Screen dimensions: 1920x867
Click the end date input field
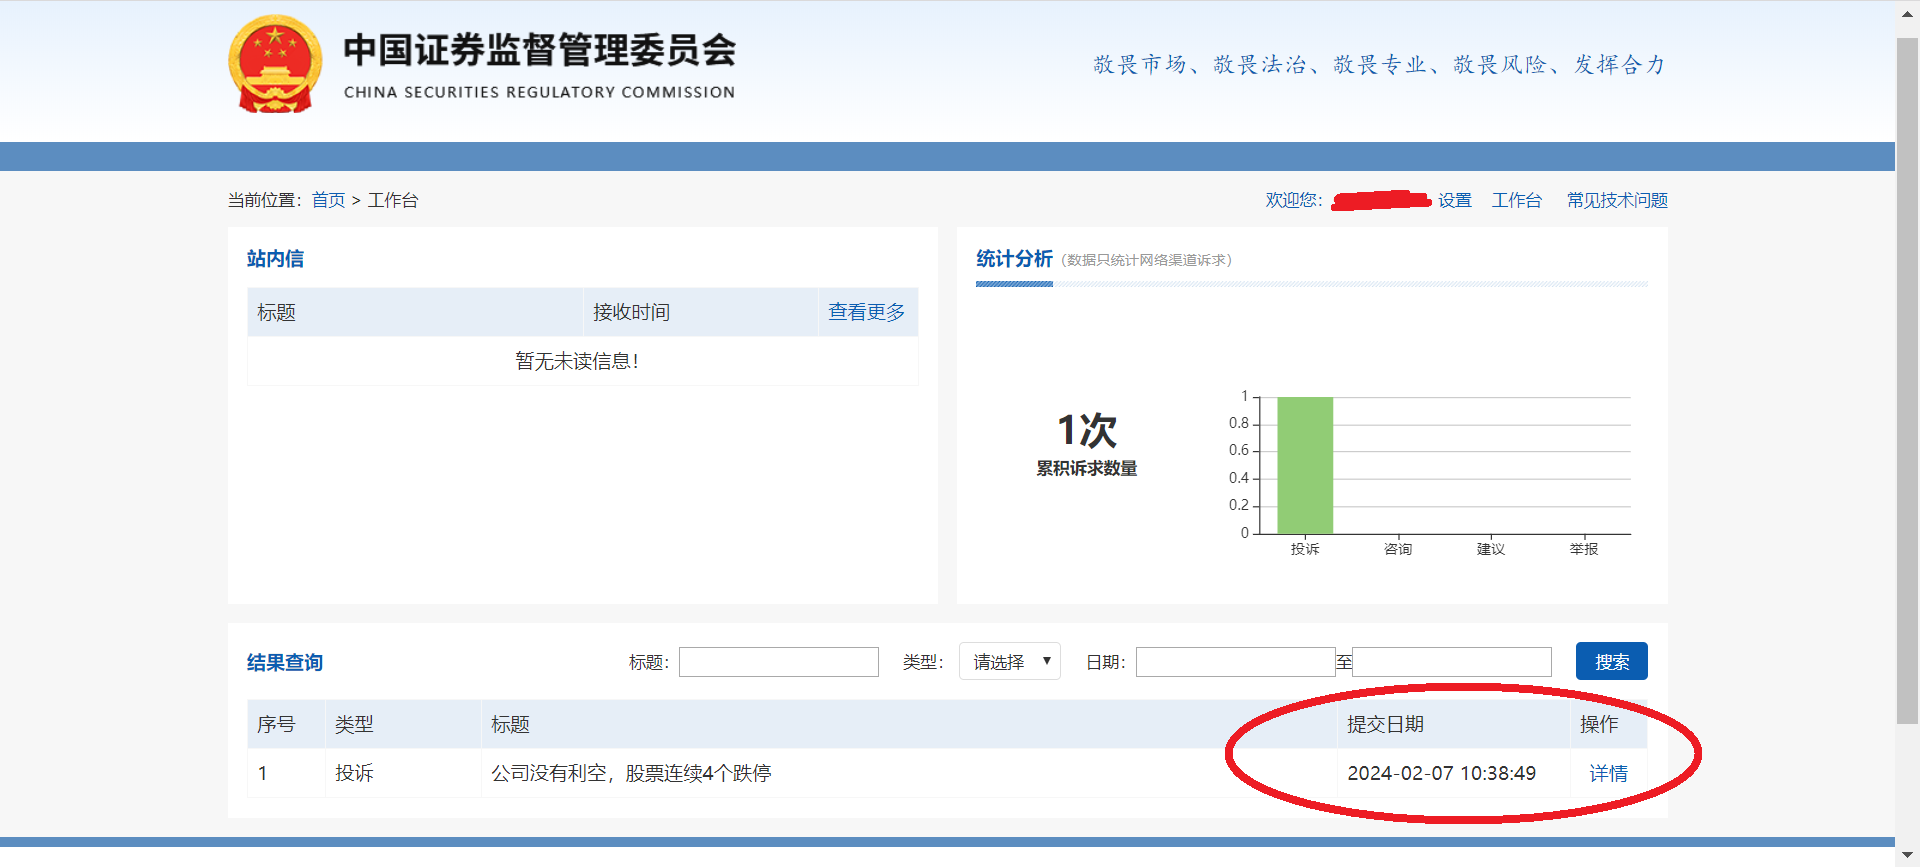[x=1452, y=662]
